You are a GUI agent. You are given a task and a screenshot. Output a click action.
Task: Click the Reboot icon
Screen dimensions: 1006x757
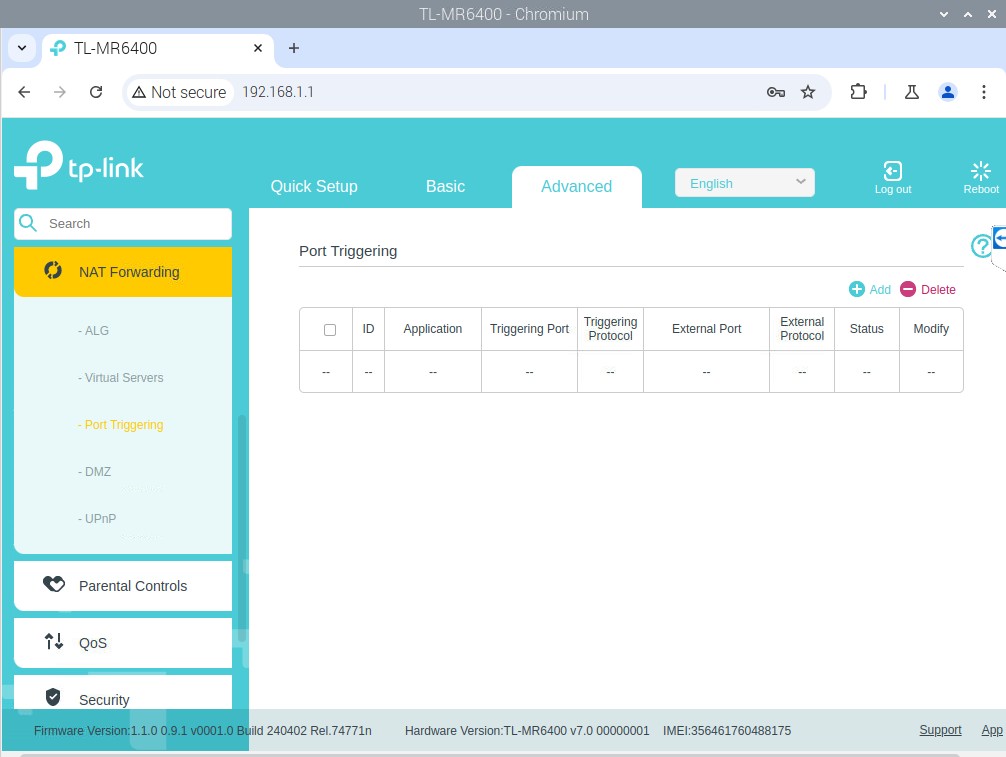tap(980, 172)
